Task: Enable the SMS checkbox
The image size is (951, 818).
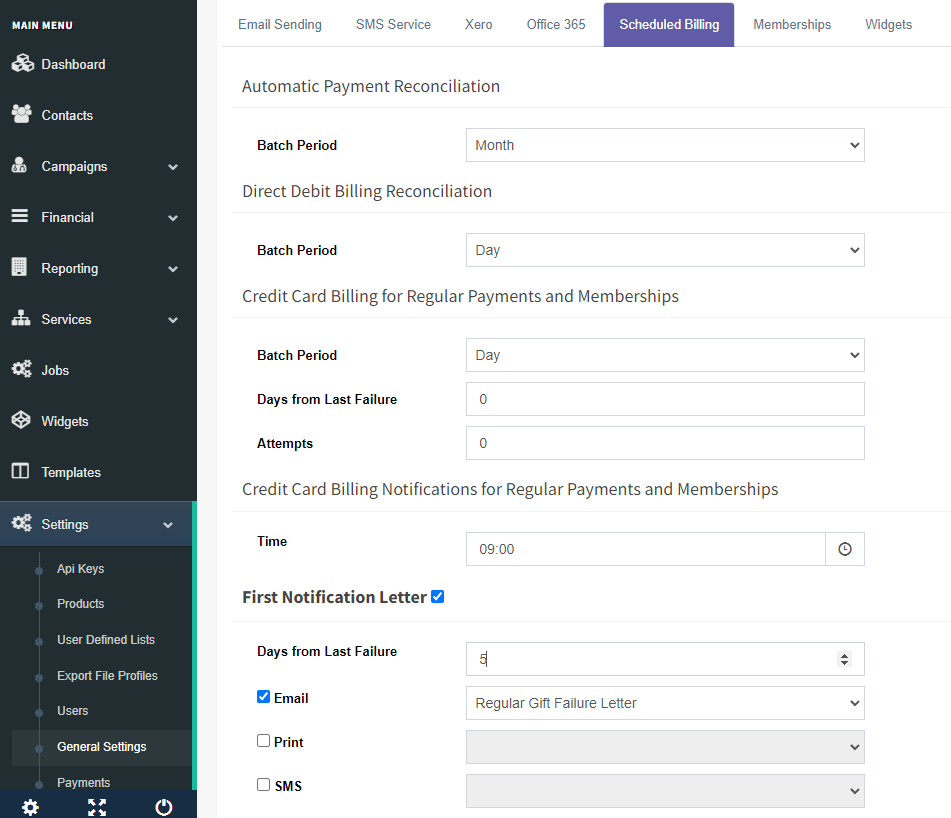Action: 263,785
